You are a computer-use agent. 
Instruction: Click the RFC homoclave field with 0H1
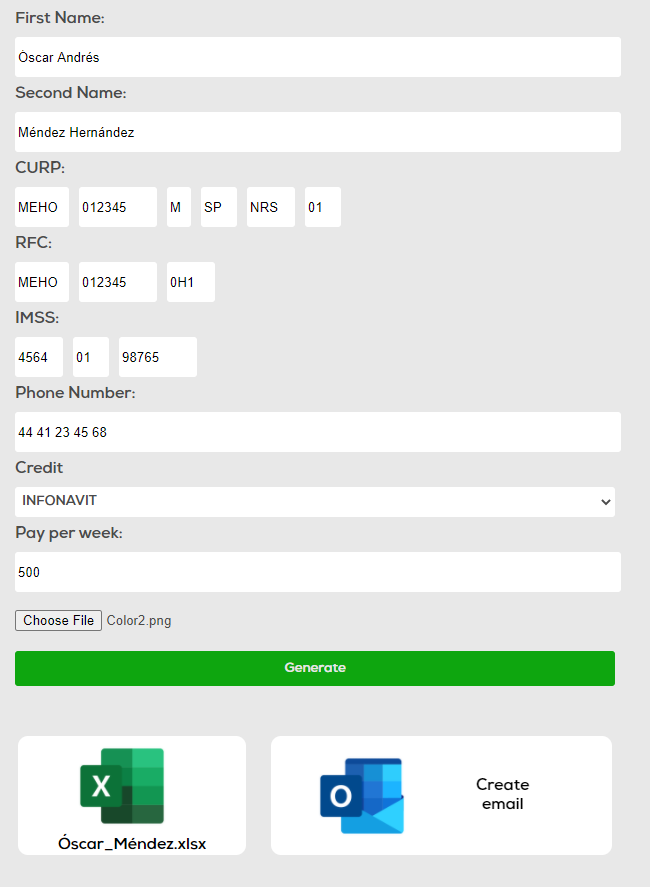[x=190, y=282]
